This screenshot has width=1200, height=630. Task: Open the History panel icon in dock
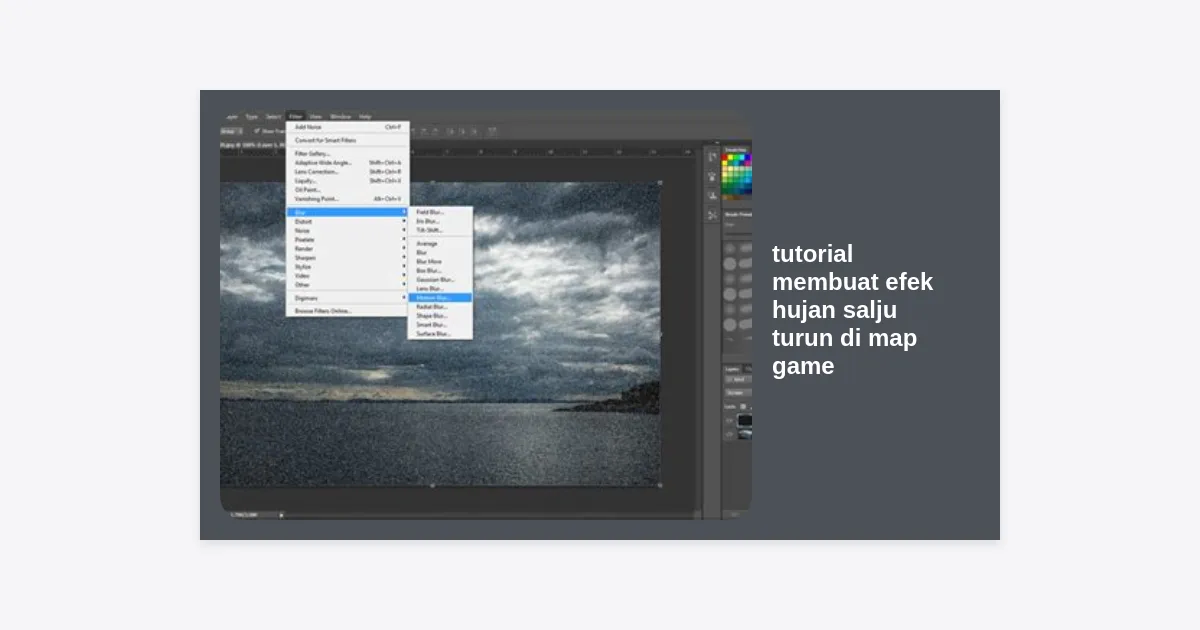712,157
